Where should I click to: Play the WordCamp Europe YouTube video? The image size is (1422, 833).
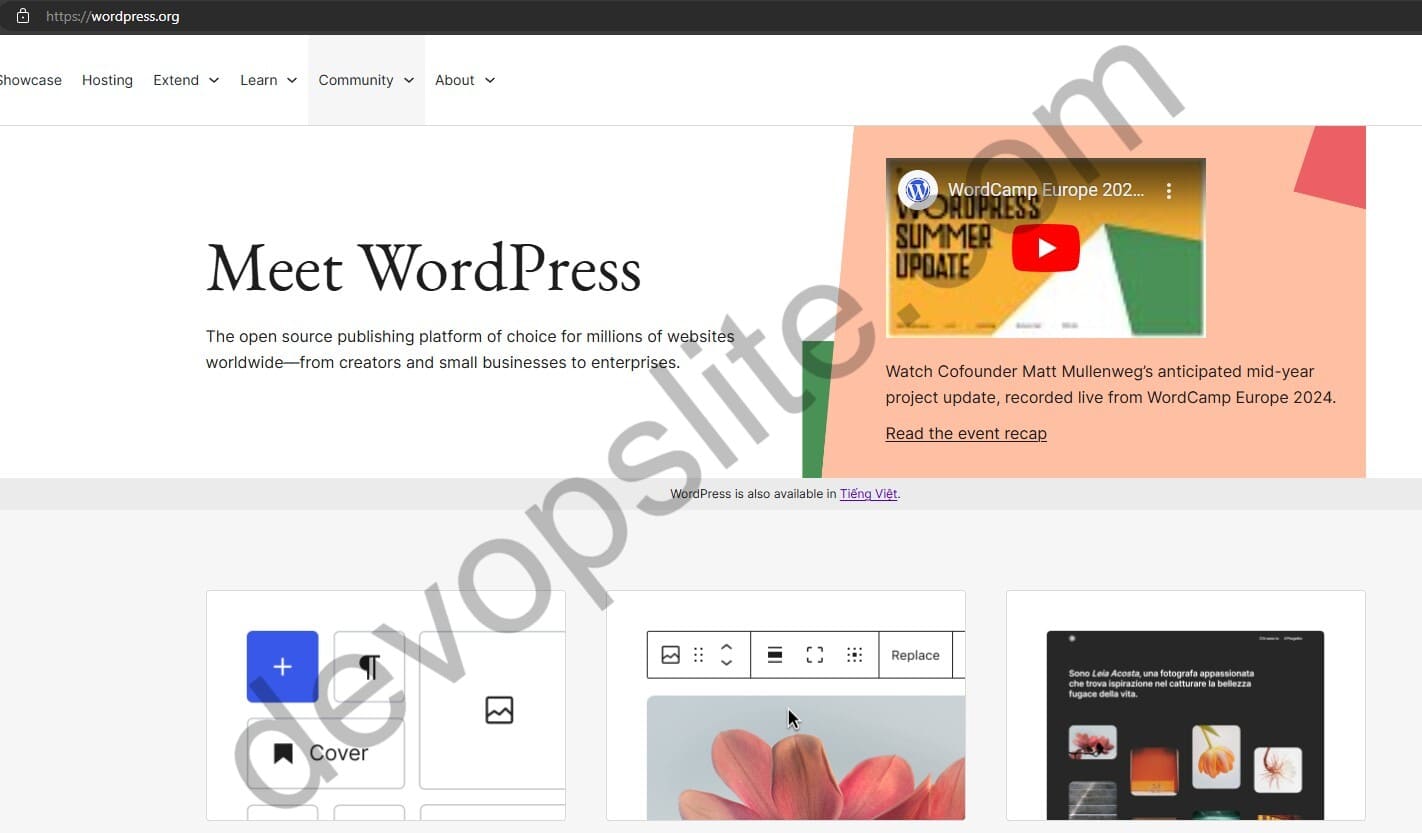tap(1046, 248)
